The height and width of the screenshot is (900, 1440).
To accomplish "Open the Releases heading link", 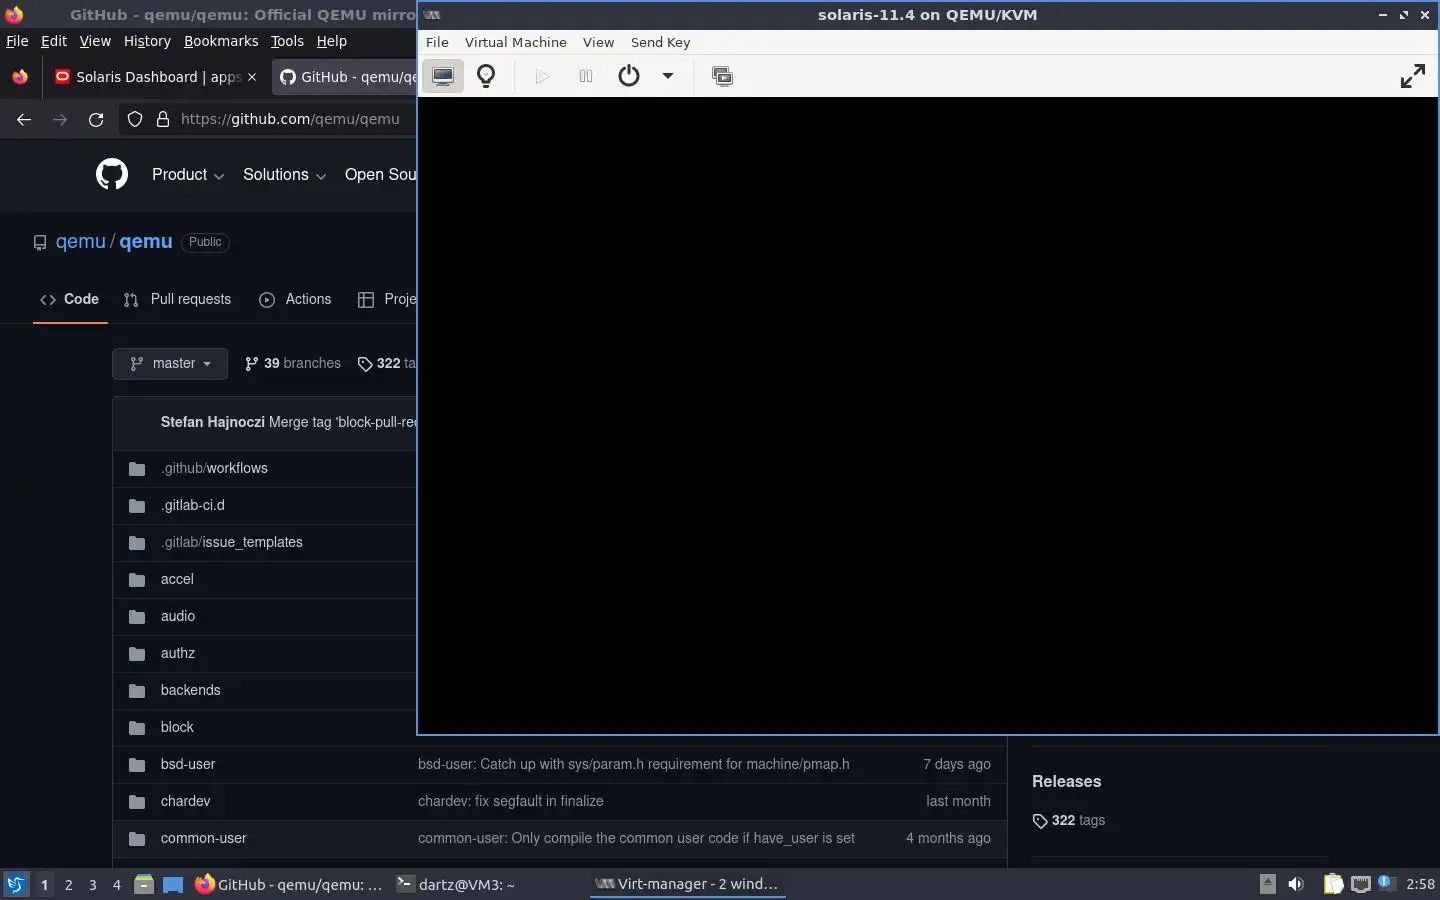I will [1066, 781].
